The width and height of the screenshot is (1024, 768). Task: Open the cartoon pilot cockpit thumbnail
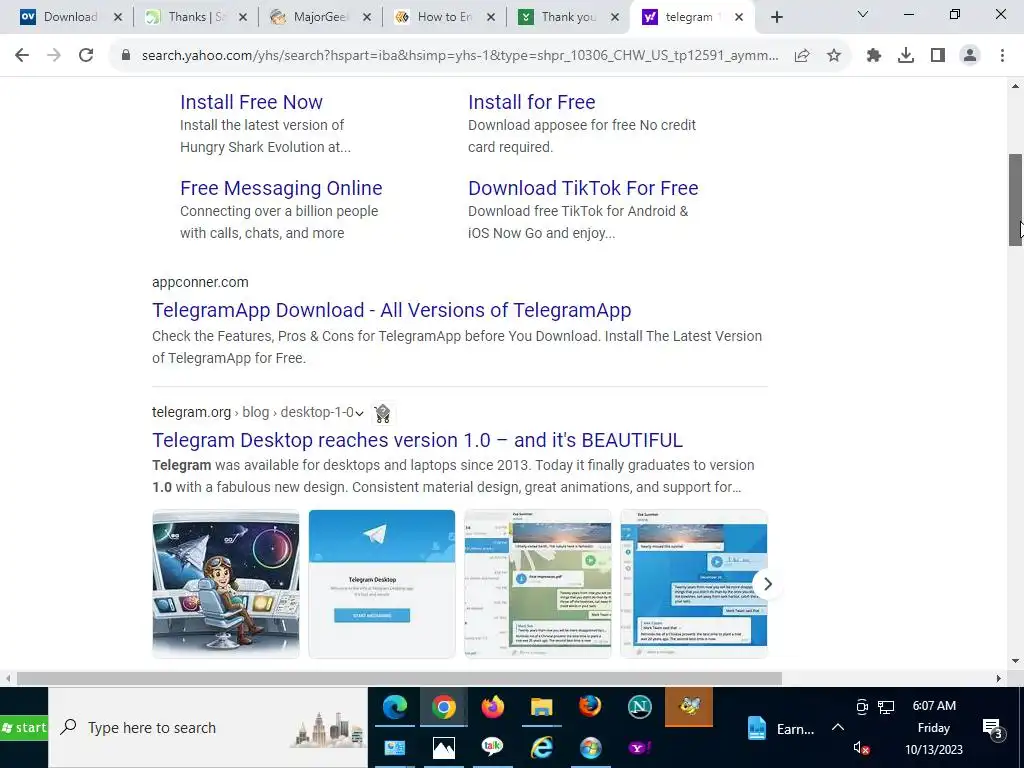click(226, 584)
